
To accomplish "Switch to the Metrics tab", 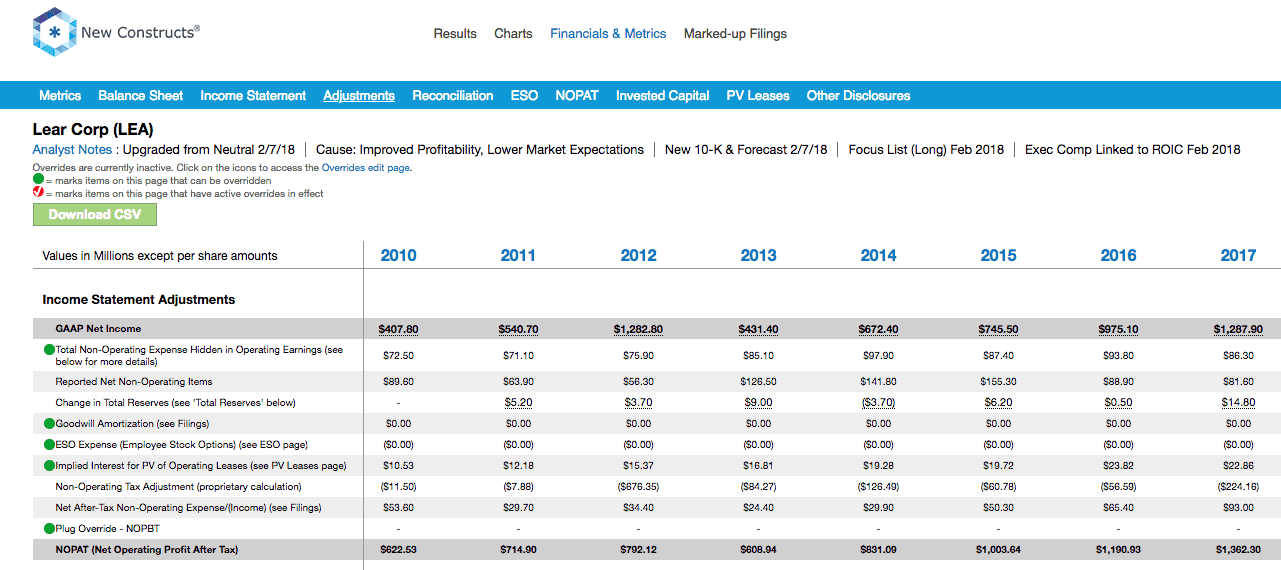I will [60, 96].
